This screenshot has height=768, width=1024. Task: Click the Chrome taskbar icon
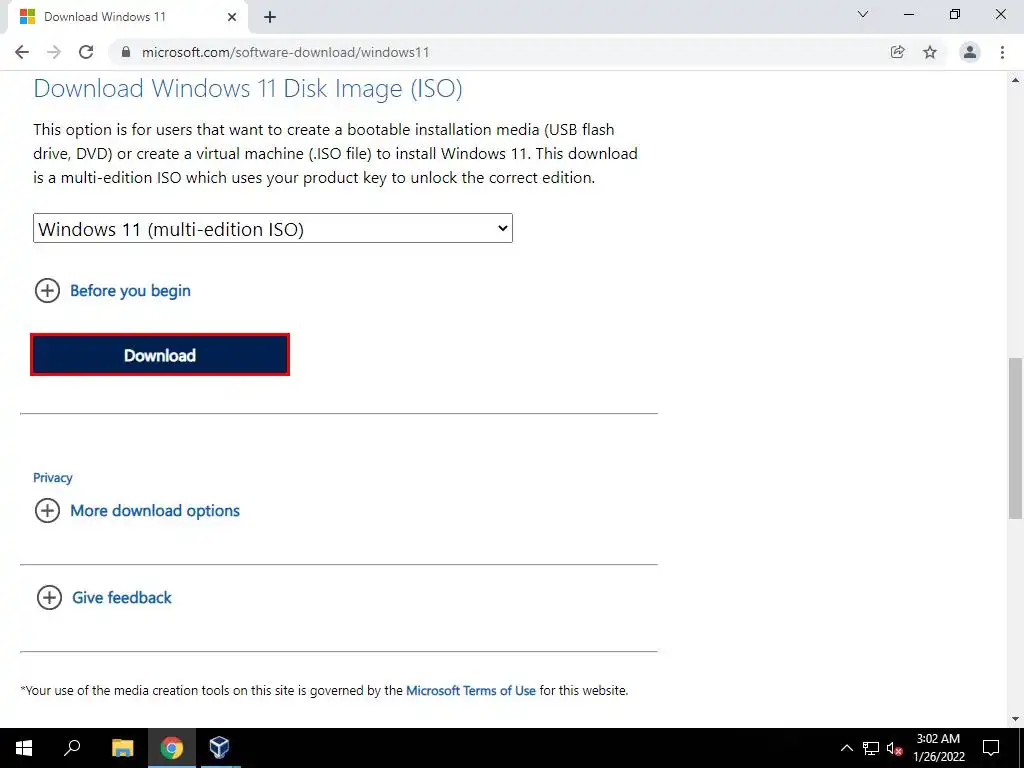click(x=171, y=748)
